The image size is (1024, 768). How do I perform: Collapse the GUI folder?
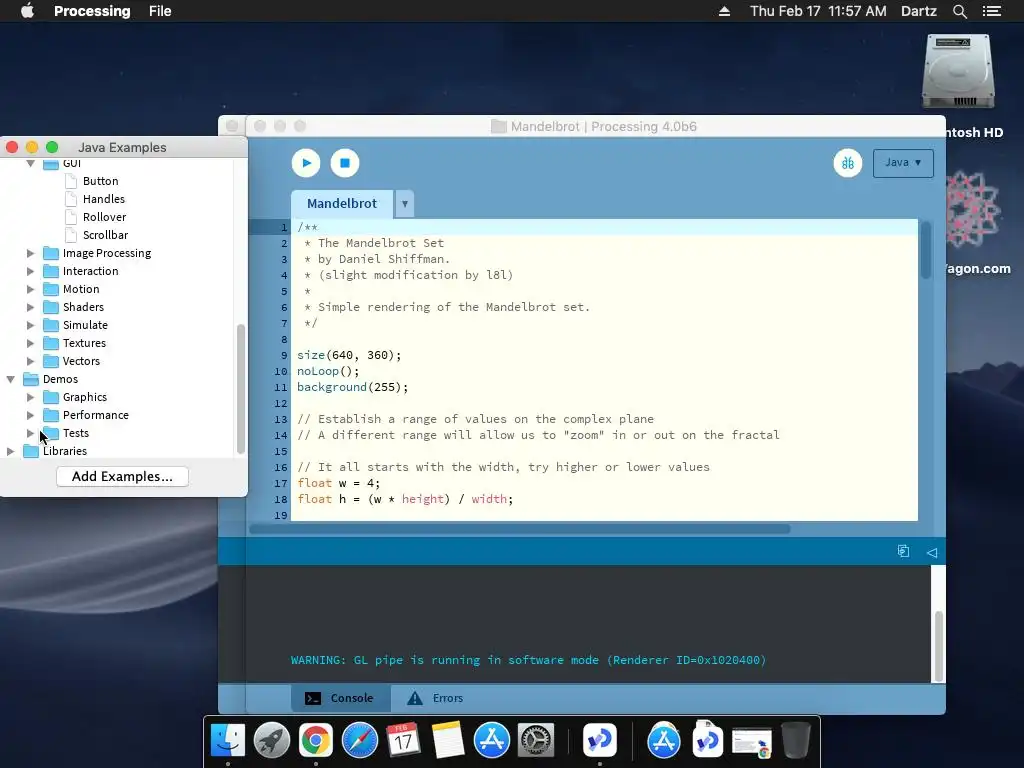[31, 163]
